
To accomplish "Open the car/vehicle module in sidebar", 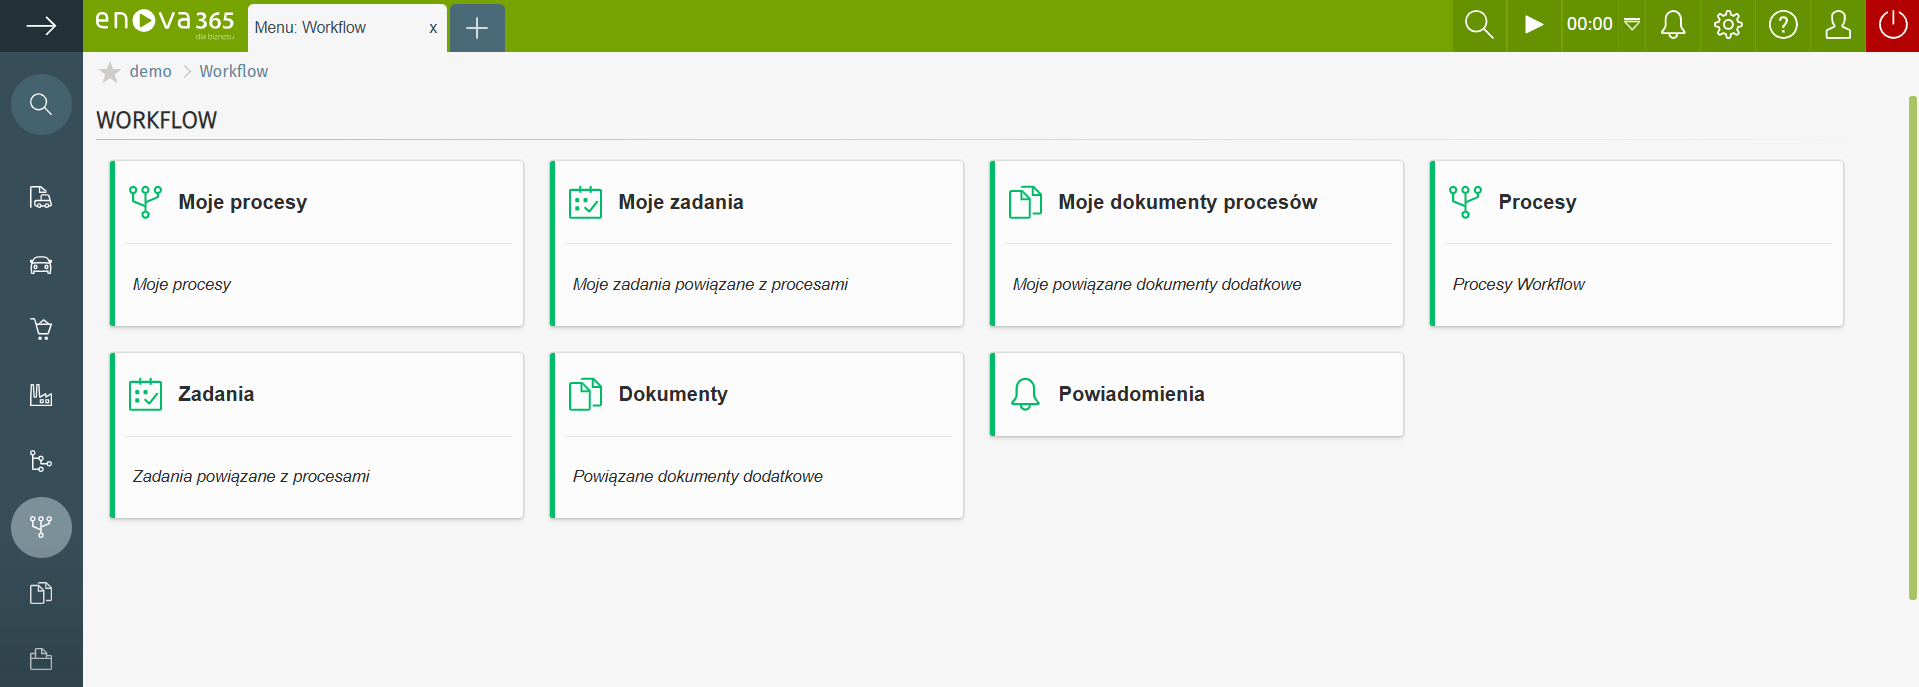I will [x=41, y=265].
